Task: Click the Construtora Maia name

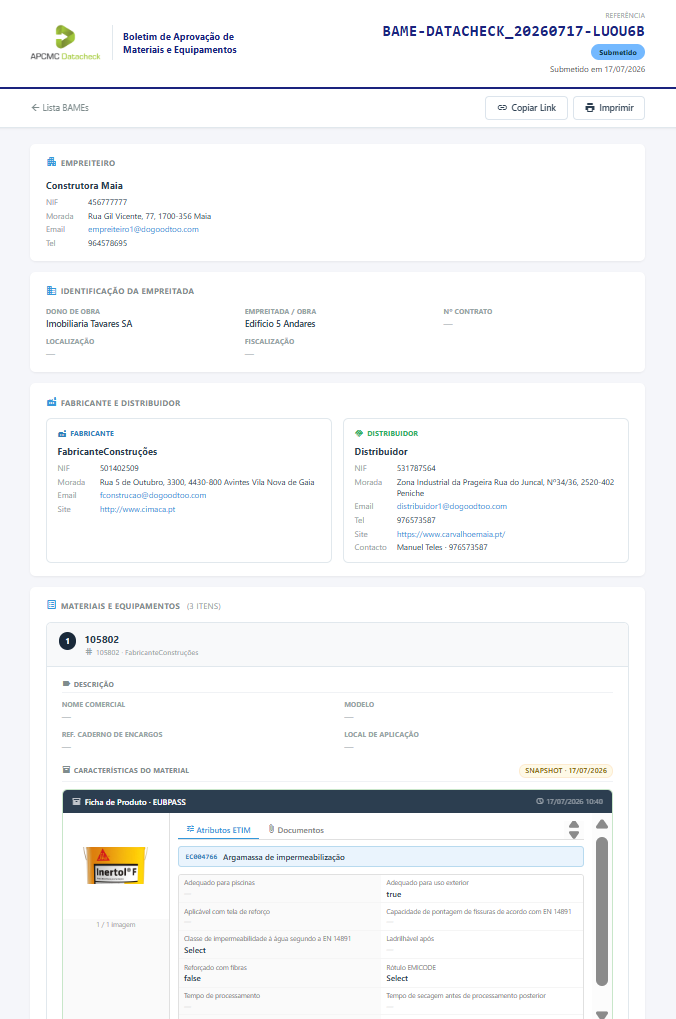Action: [x=84, y=186]
